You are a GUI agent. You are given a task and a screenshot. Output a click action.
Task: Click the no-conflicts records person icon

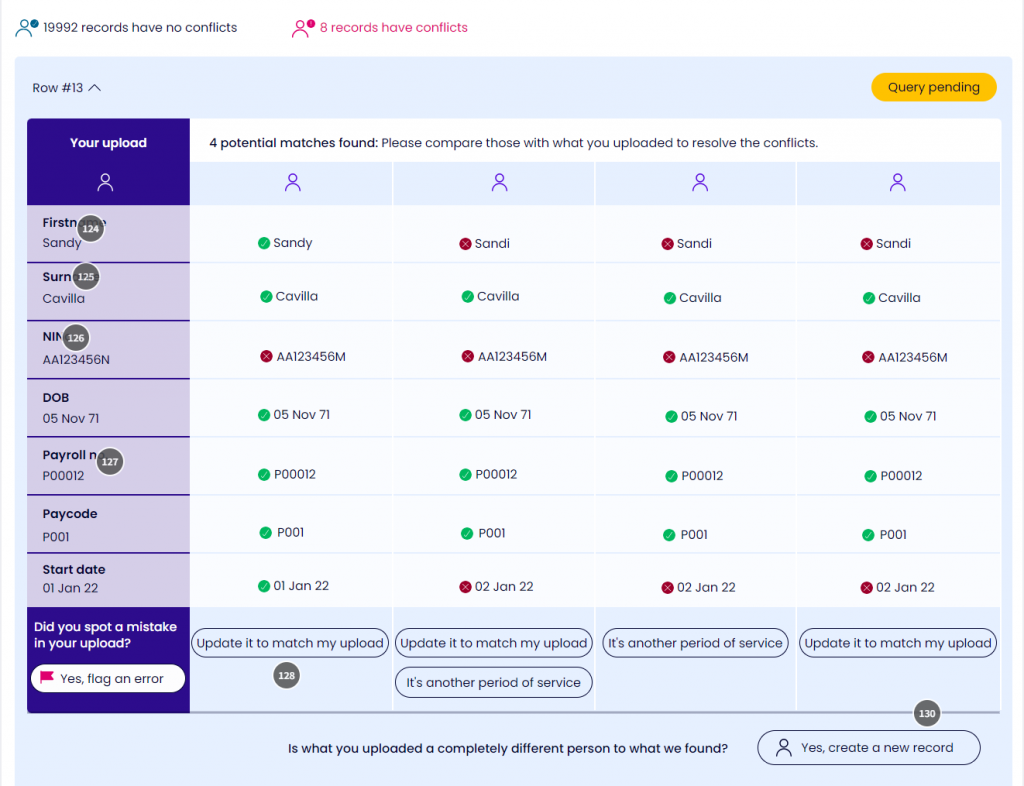(x=27, y=27)
